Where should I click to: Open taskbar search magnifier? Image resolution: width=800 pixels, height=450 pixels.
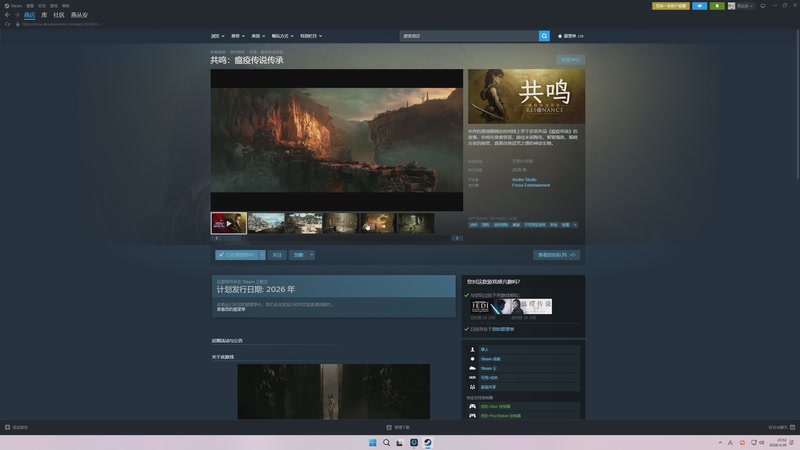point(386,442)
